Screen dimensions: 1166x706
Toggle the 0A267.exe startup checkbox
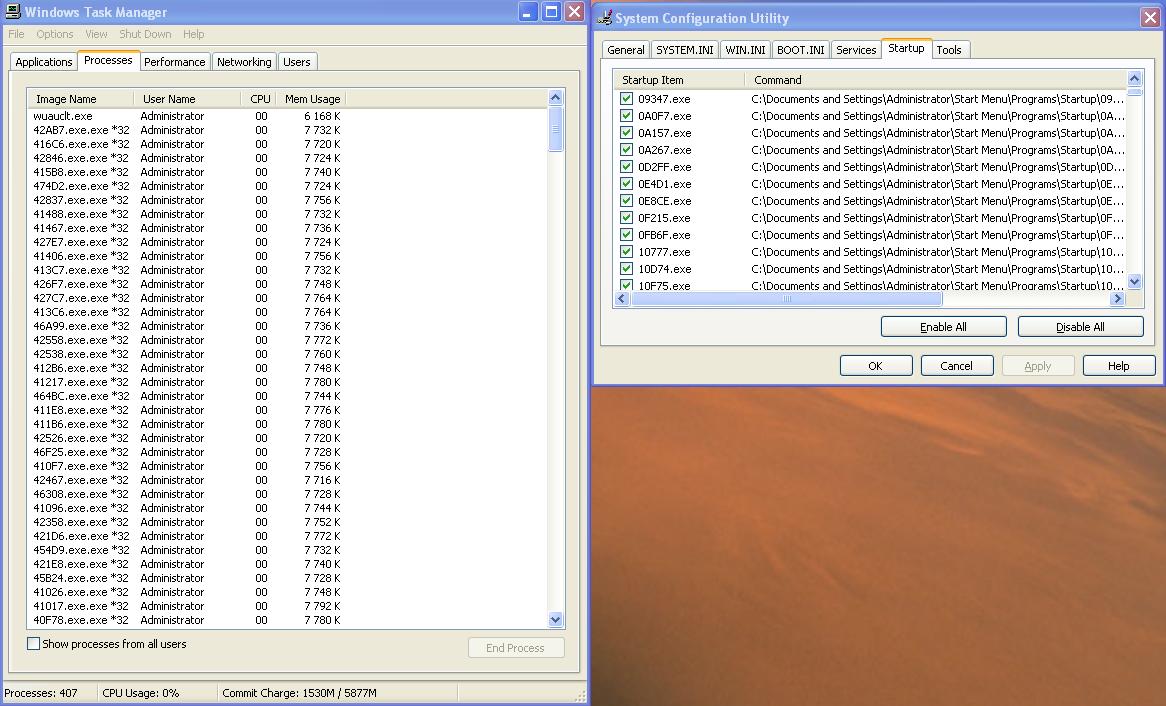pos(626,150)
